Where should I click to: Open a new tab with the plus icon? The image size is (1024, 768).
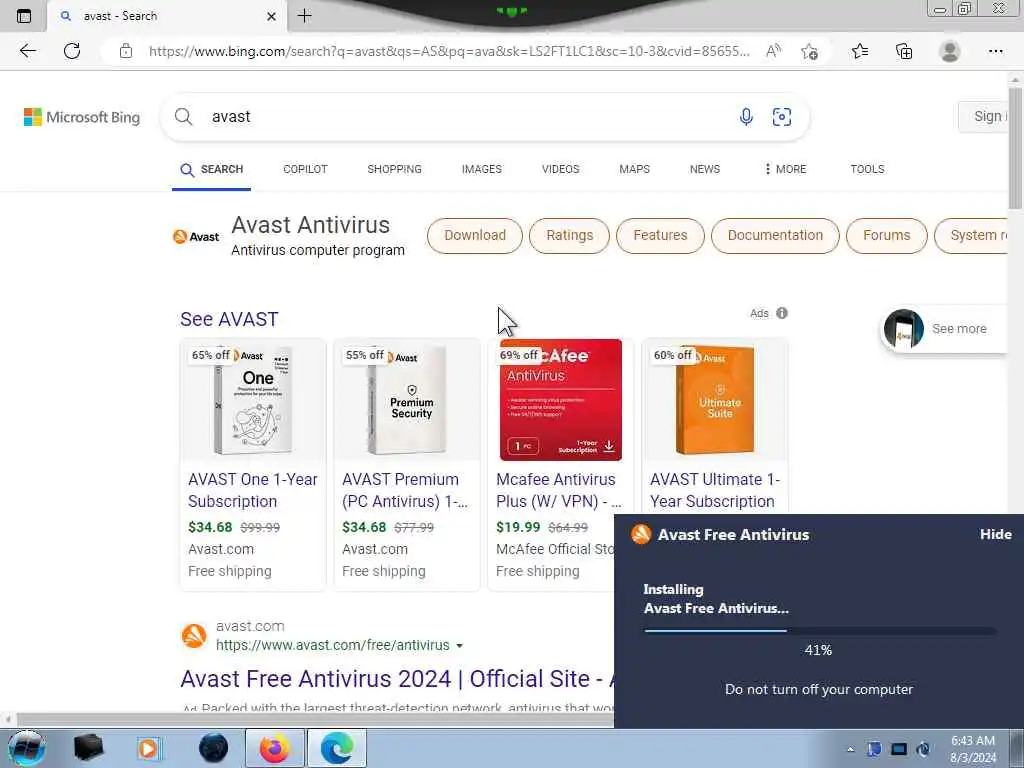304,16
